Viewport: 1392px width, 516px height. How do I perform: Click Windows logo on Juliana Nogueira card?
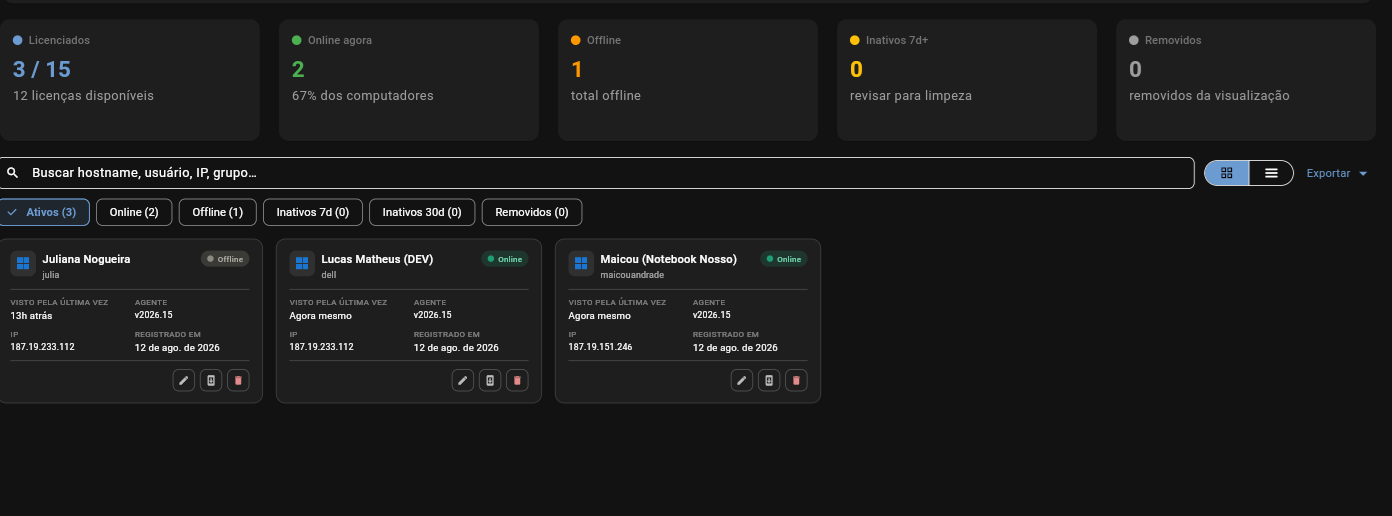click(23, 264)
